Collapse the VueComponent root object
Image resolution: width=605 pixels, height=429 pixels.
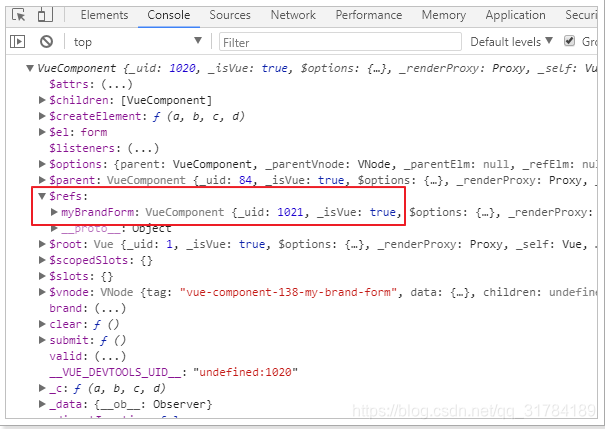(30, 68)
